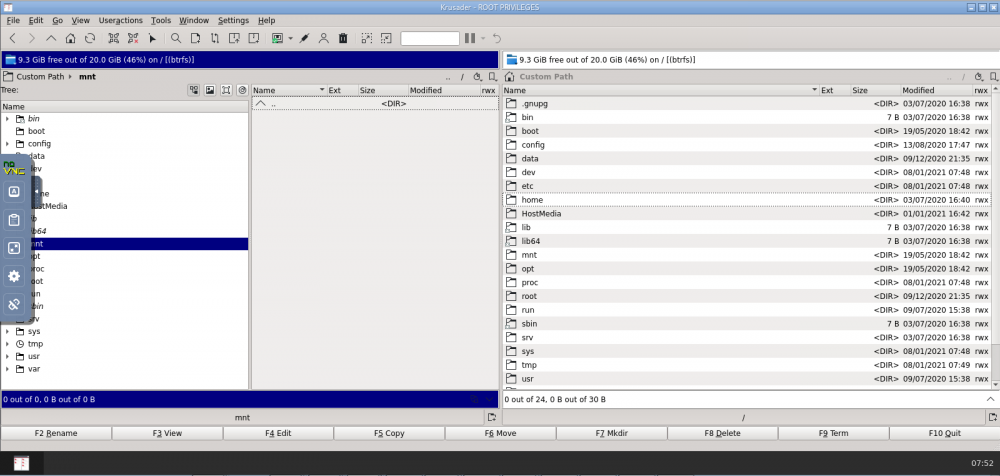Click the F8 Delete button
Image resolution: width=1000 pixels, height=476 pixels.
click(x=722, y=433)
